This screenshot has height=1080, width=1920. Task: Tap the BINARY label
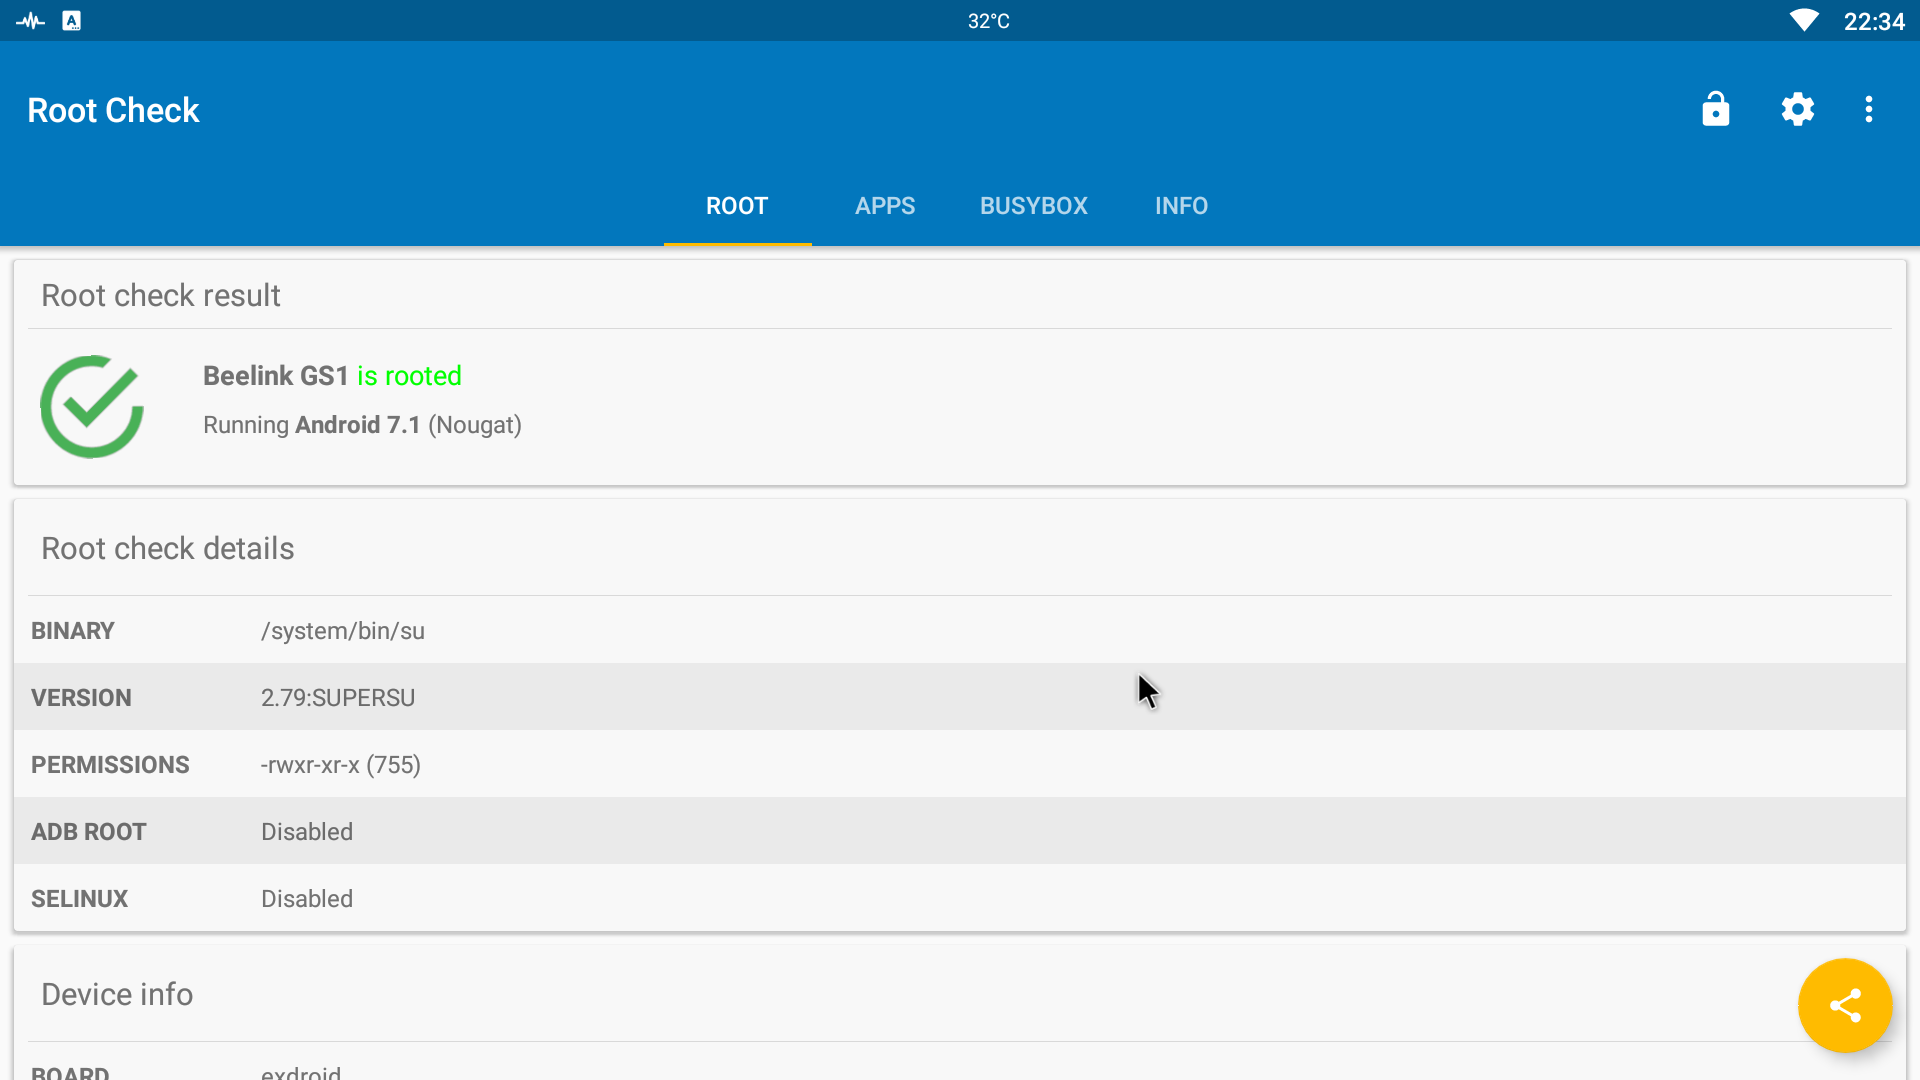pos(73,631)
